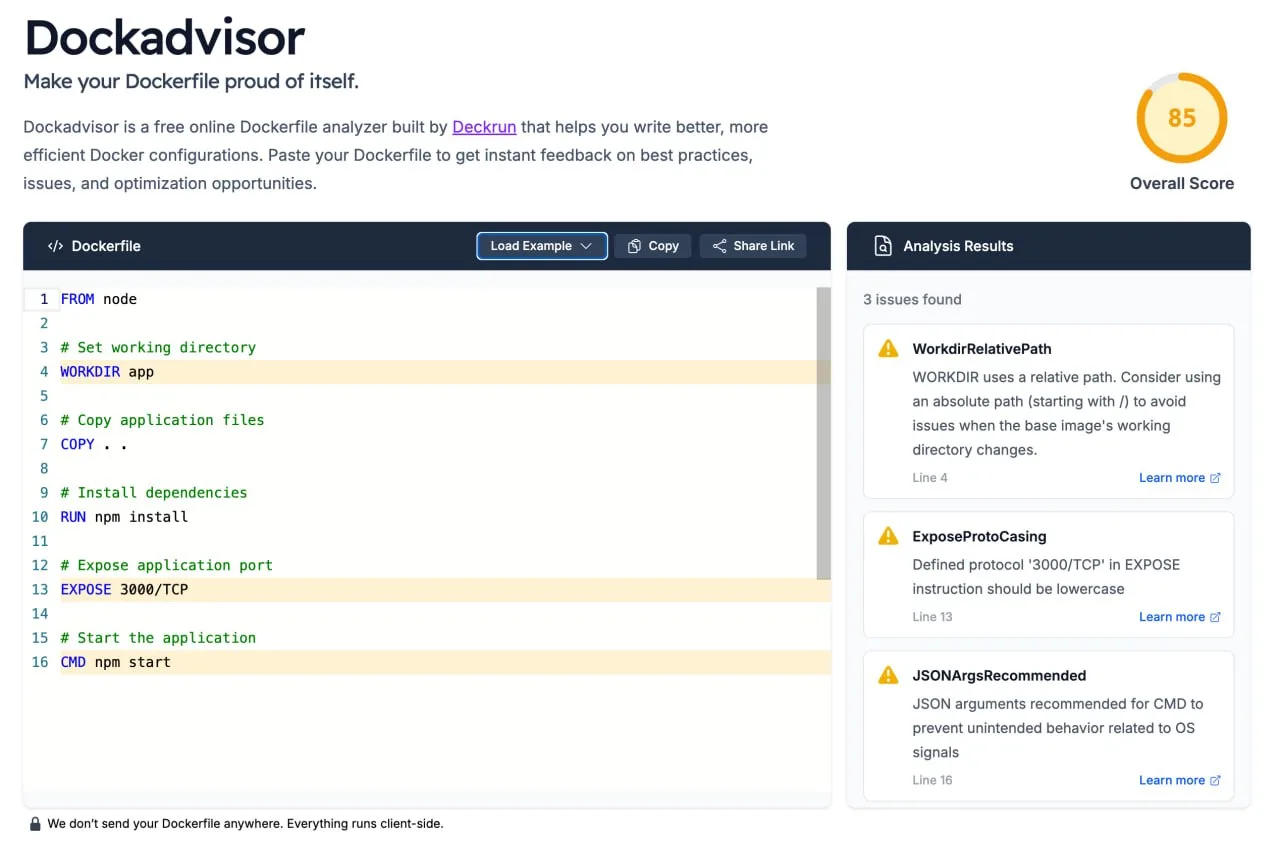Click the # Copy application files comment
The width and height of the screenshot is (1280, 850).
coord(162,420)
